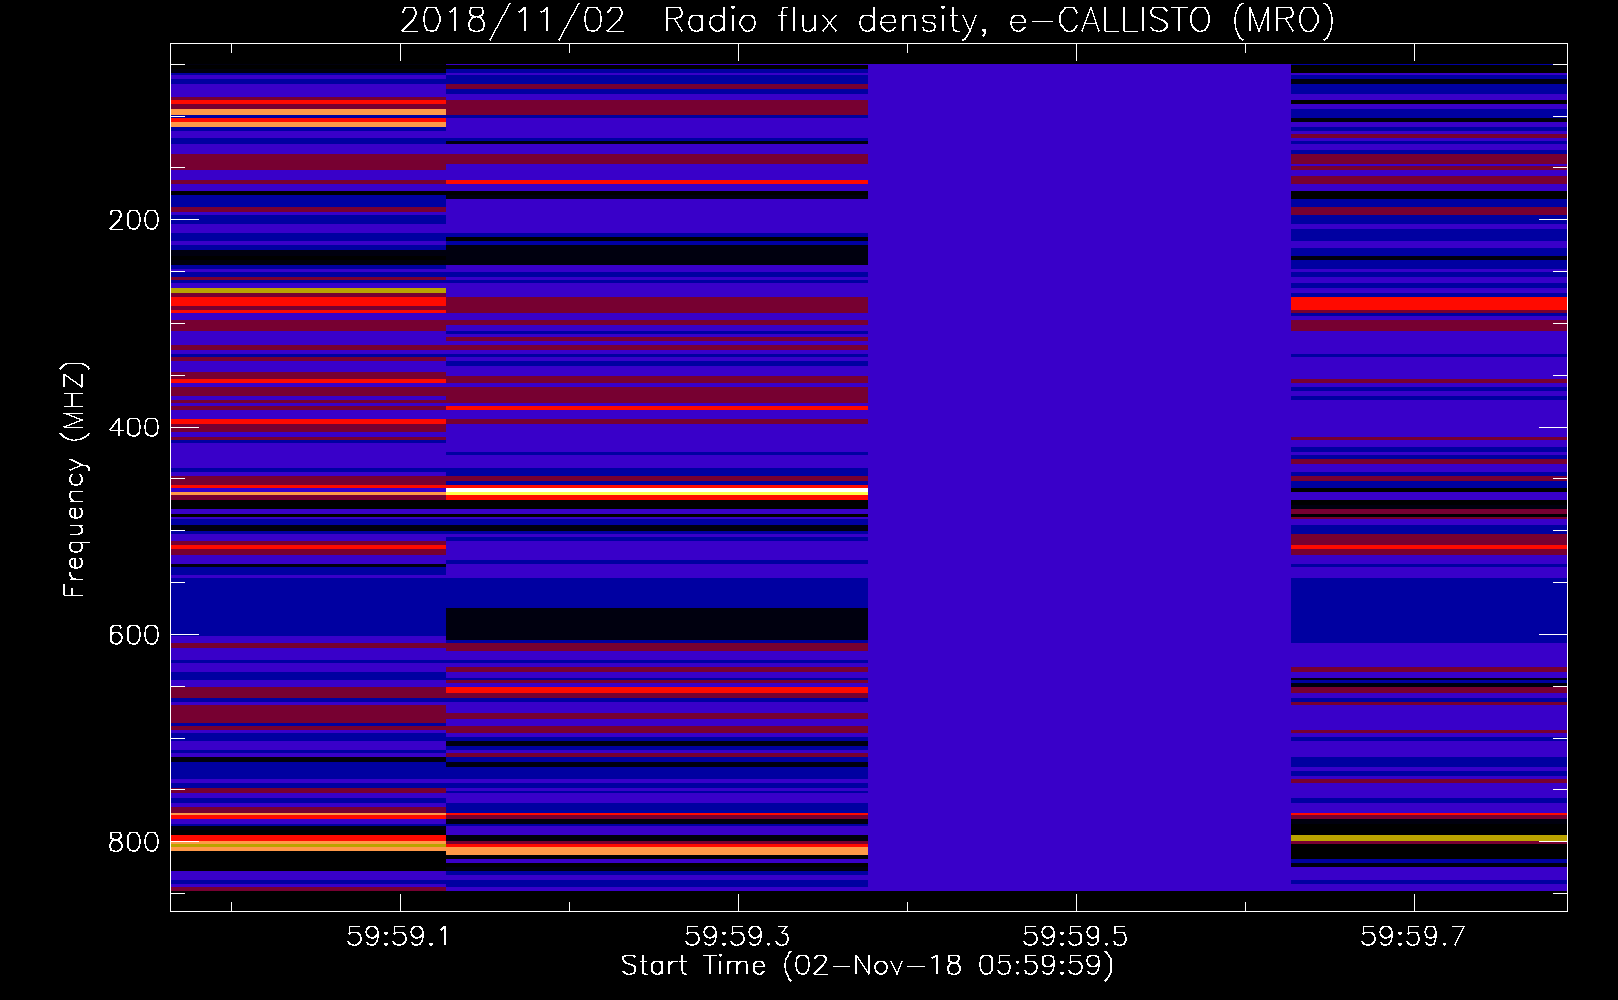Select the 200 frequency tick label
Screen dimensions: 1618x1000
[x=134, y=220]
